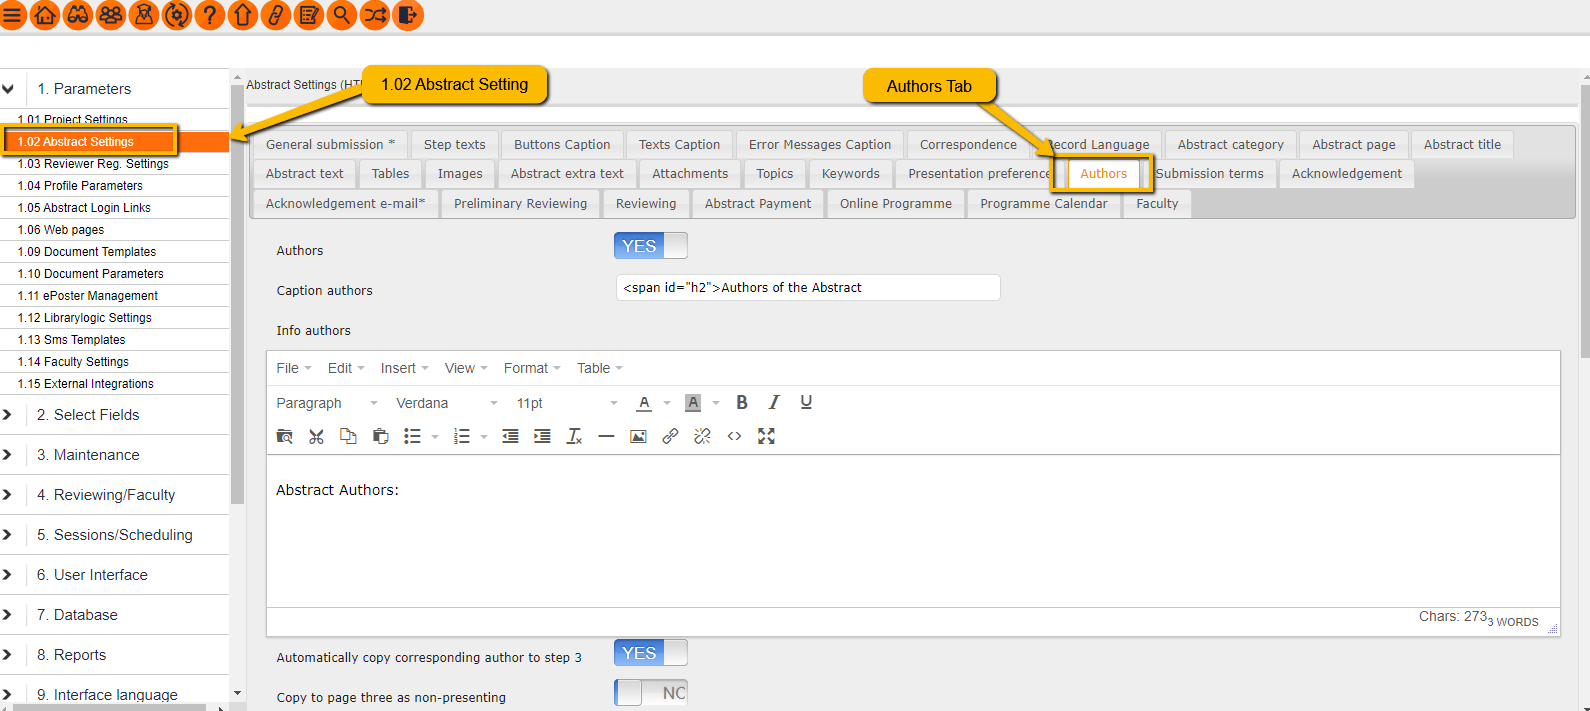Open source code view in editor
Screen dimensions: 1590x711
[734, 436]
